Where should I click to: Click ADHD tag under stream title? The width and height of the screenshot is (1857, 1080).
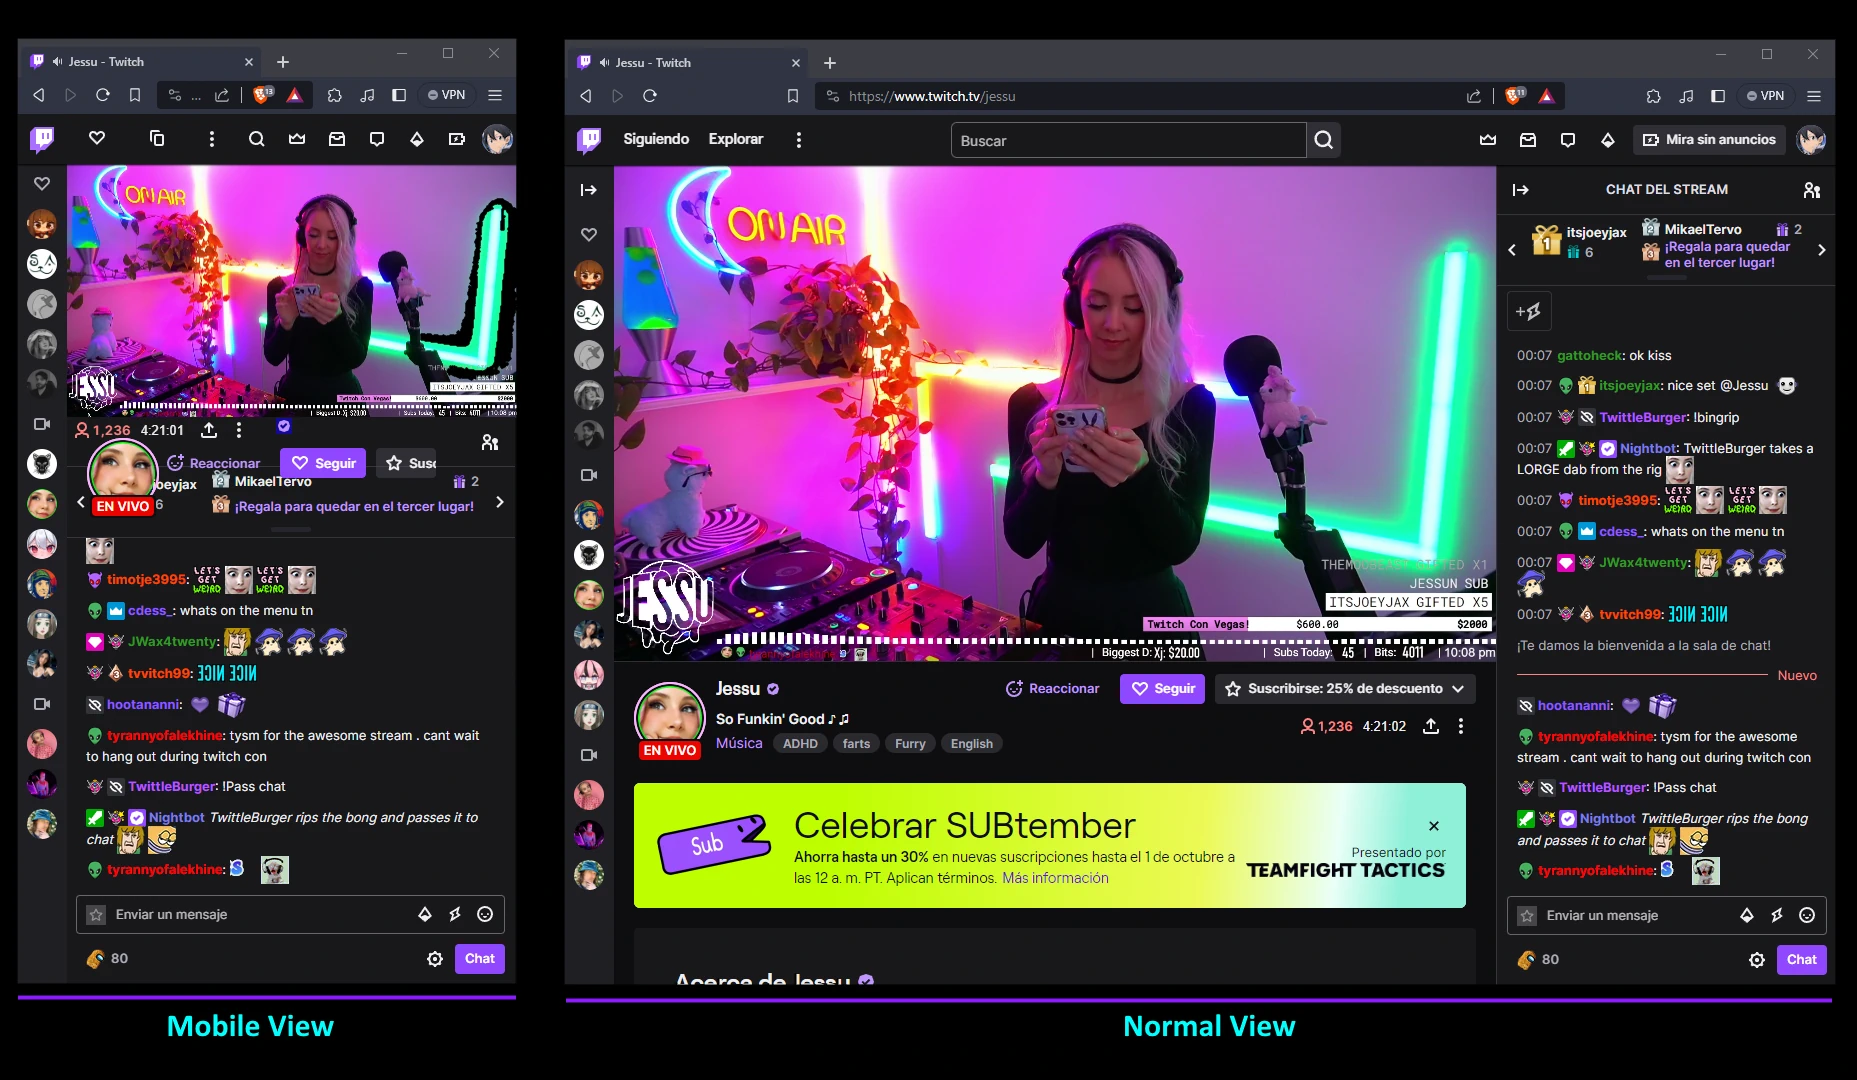point(800,743)
